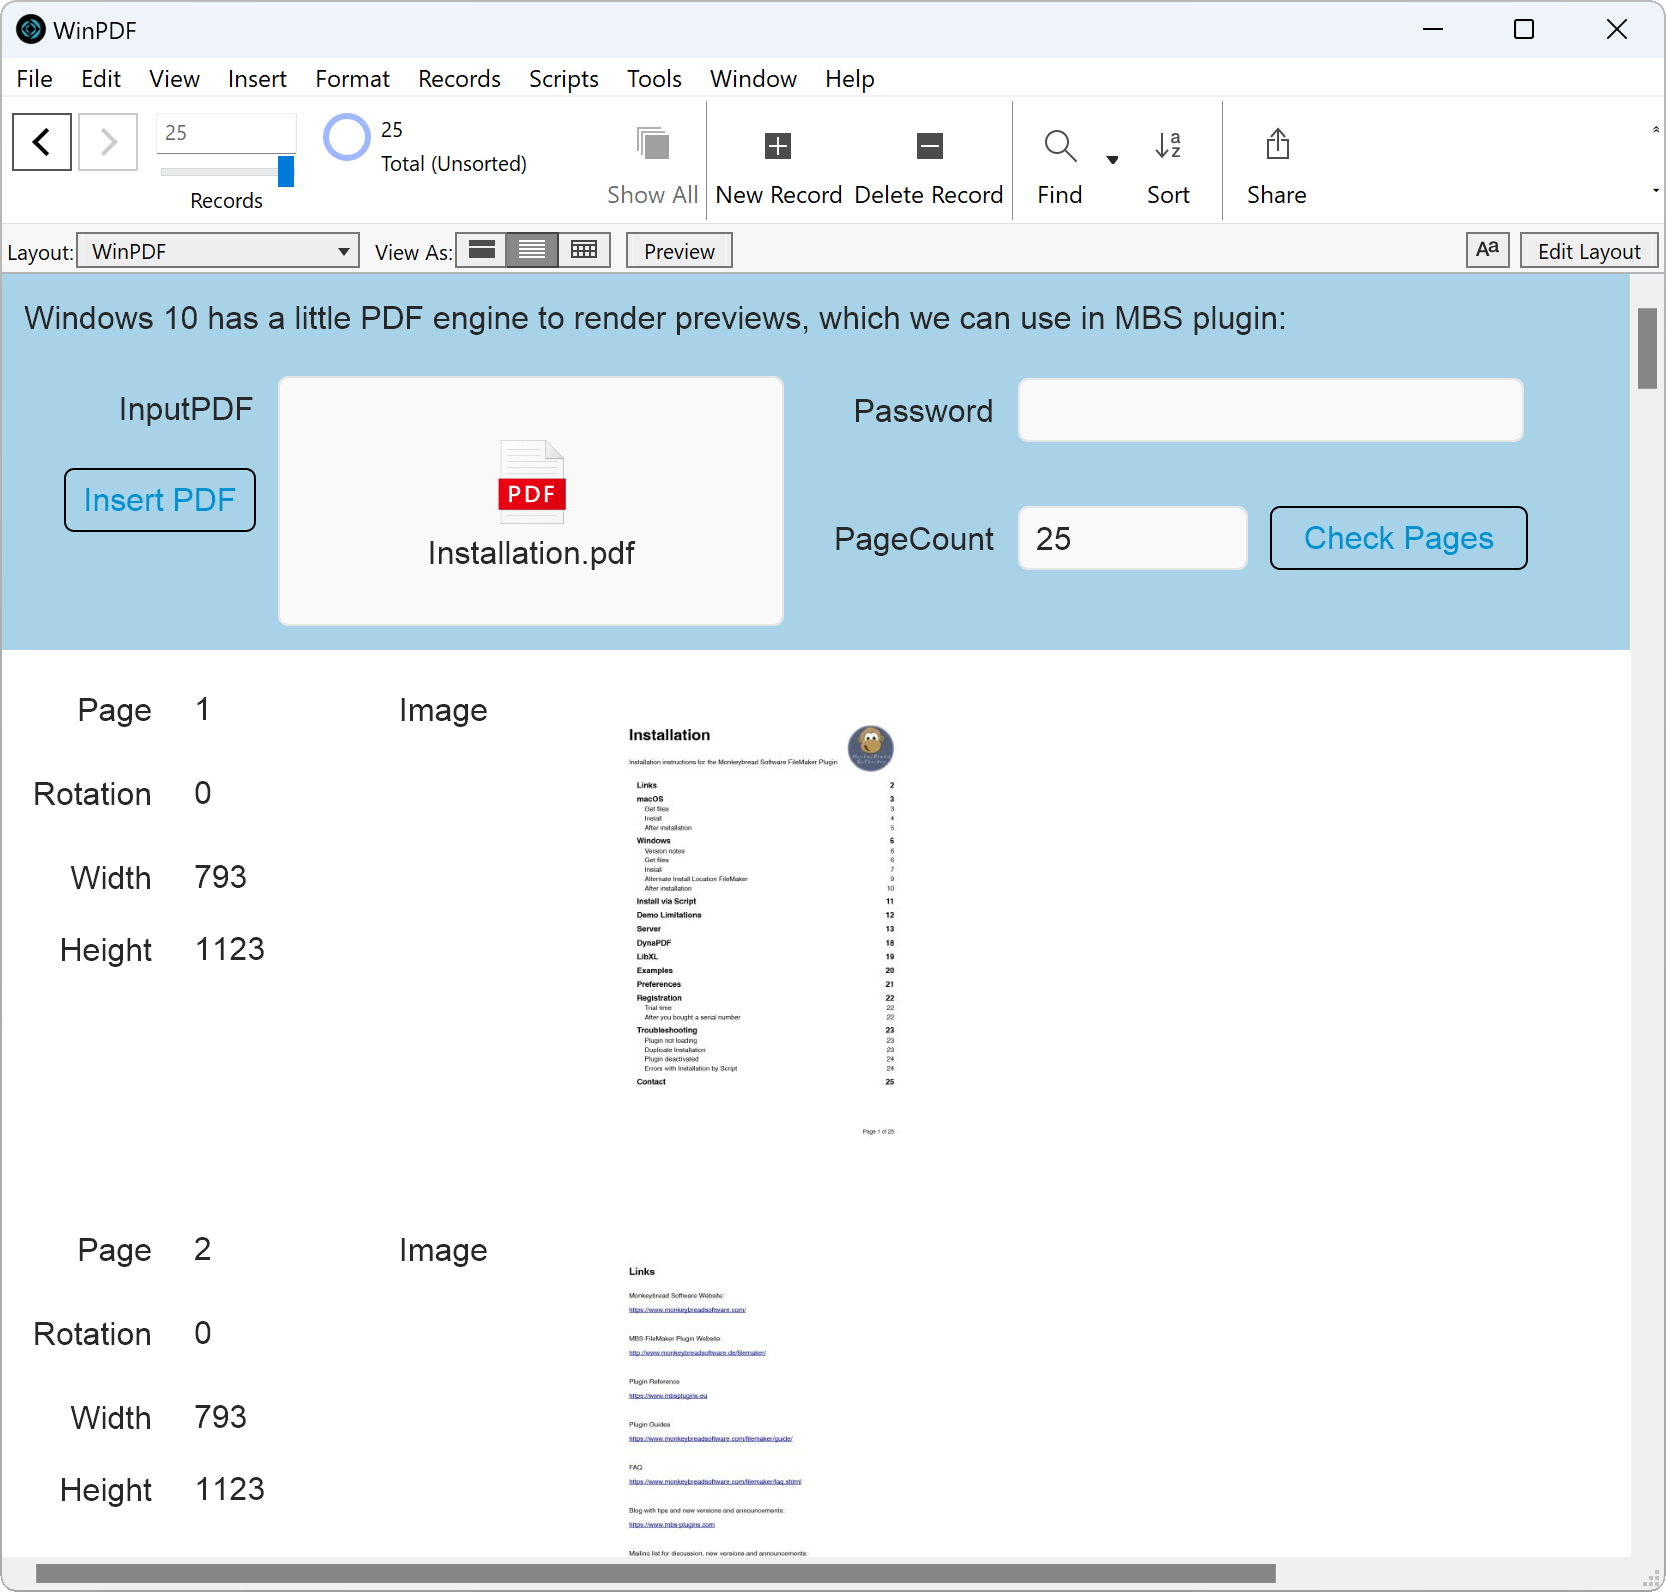The width and height of the screenshot is (1666, 1592).
Task: Click the page 1 preview image
Action: click(x=762, y=930)
